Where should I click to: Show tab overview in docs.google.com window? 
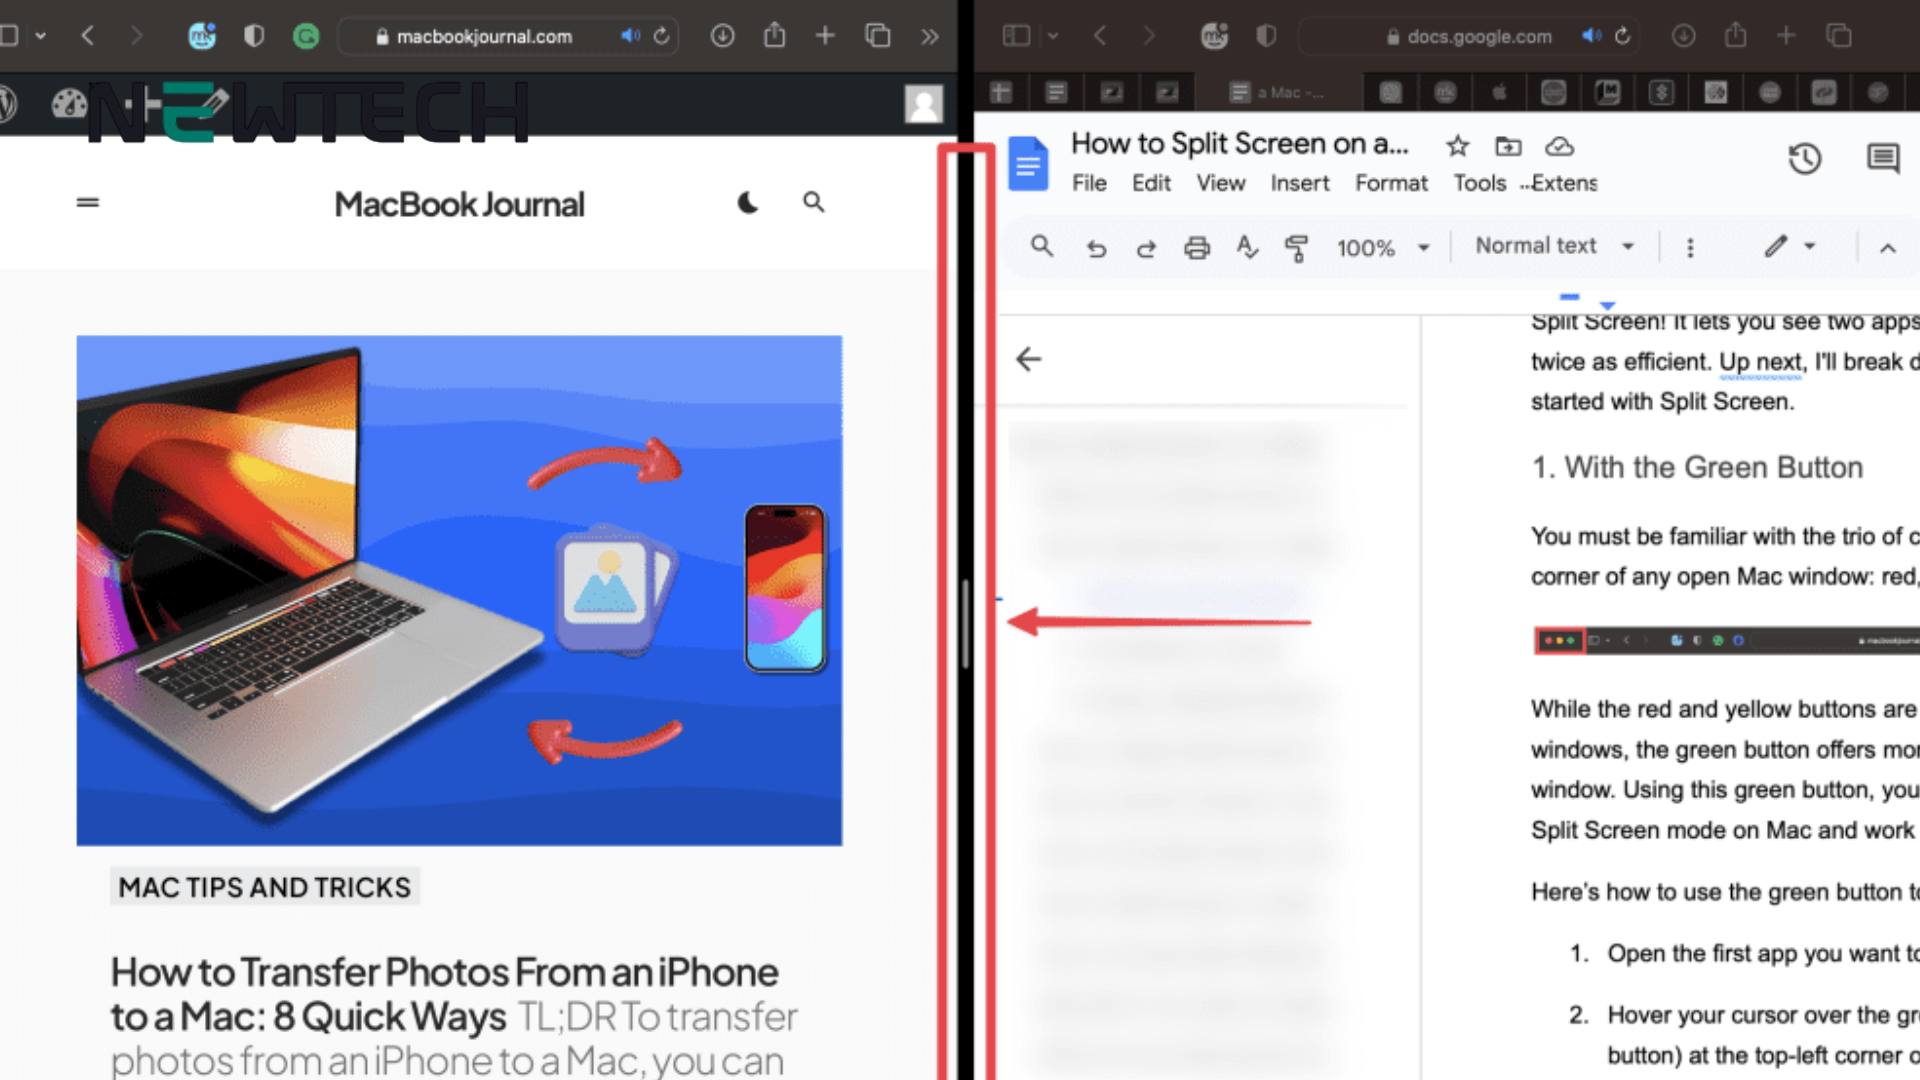click(1838, 36)
